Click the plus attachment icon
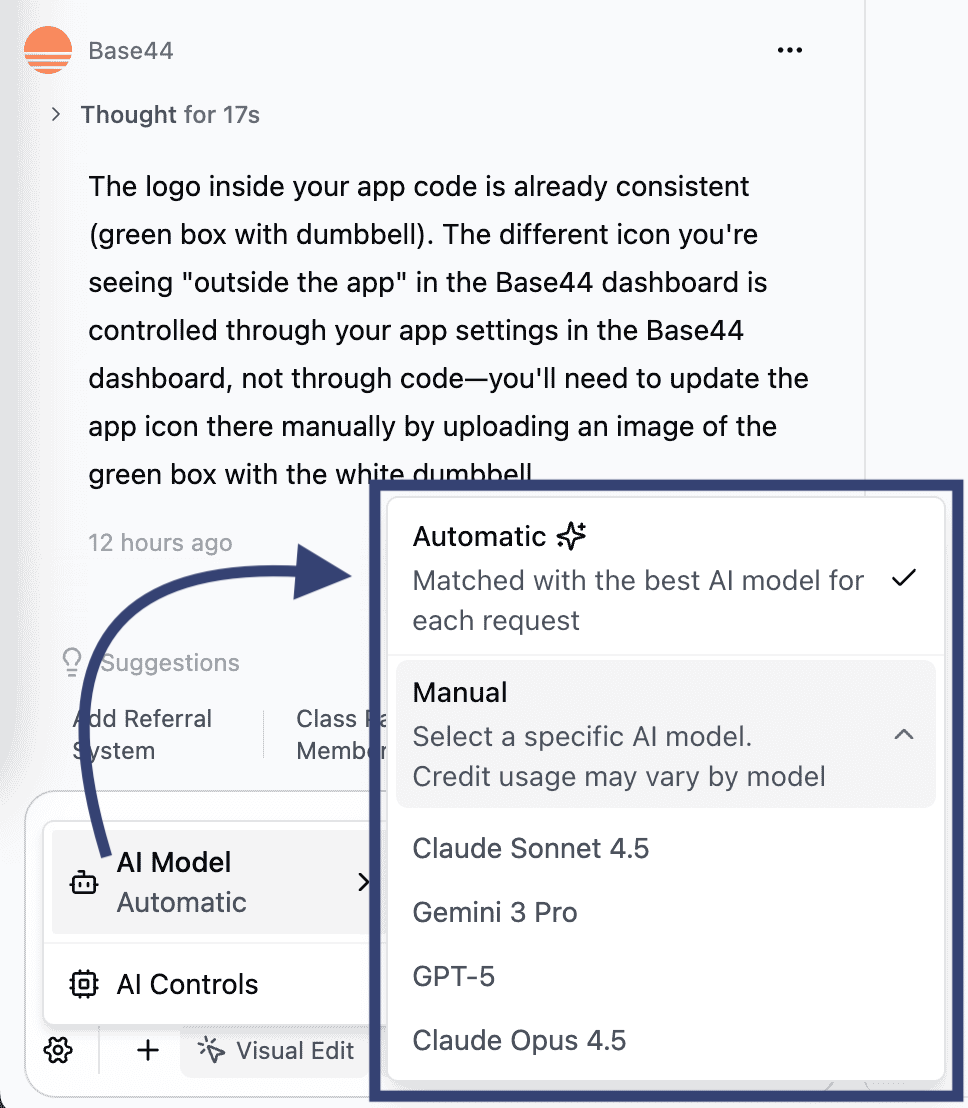This screenshot has height=1108, width=968. click(146, 1051)
